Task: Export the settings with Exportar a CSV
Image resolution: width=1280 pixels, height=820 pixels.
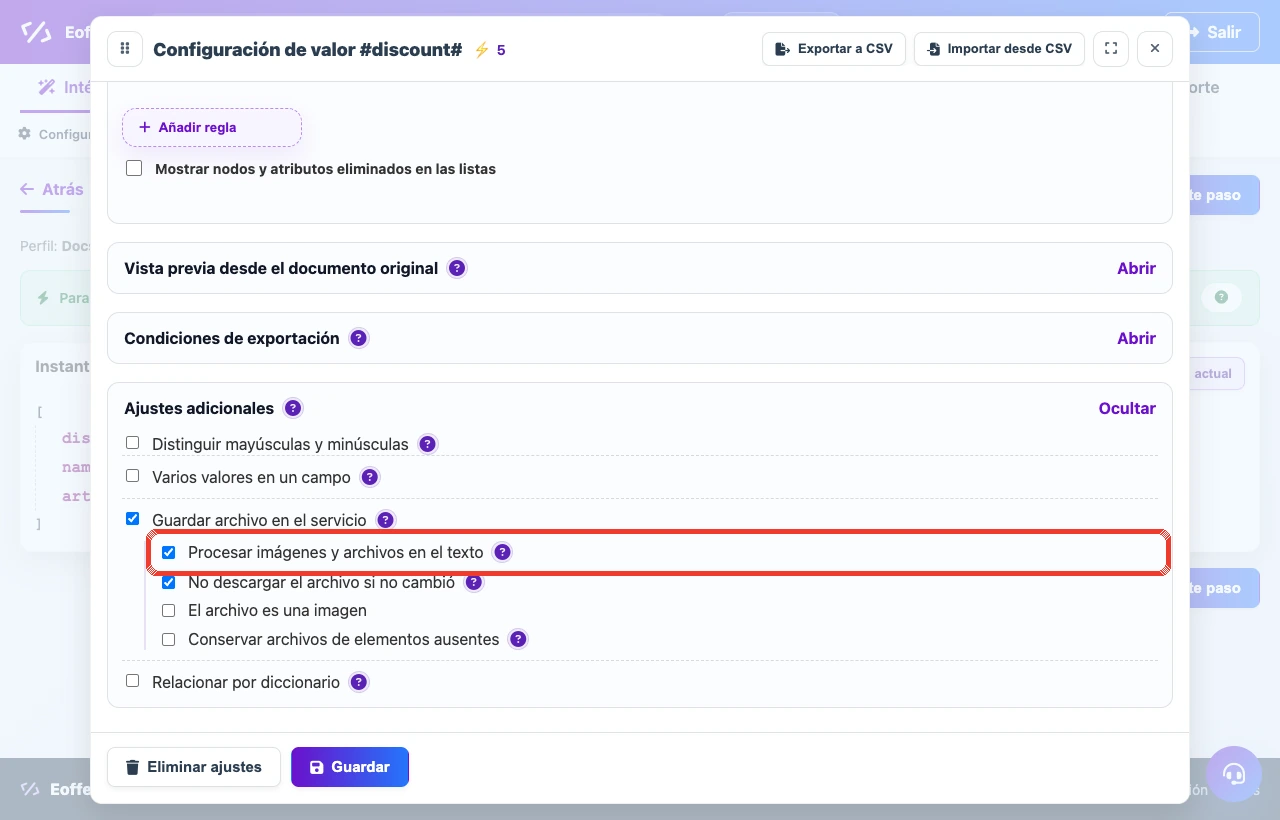Action: pos(834,49)
